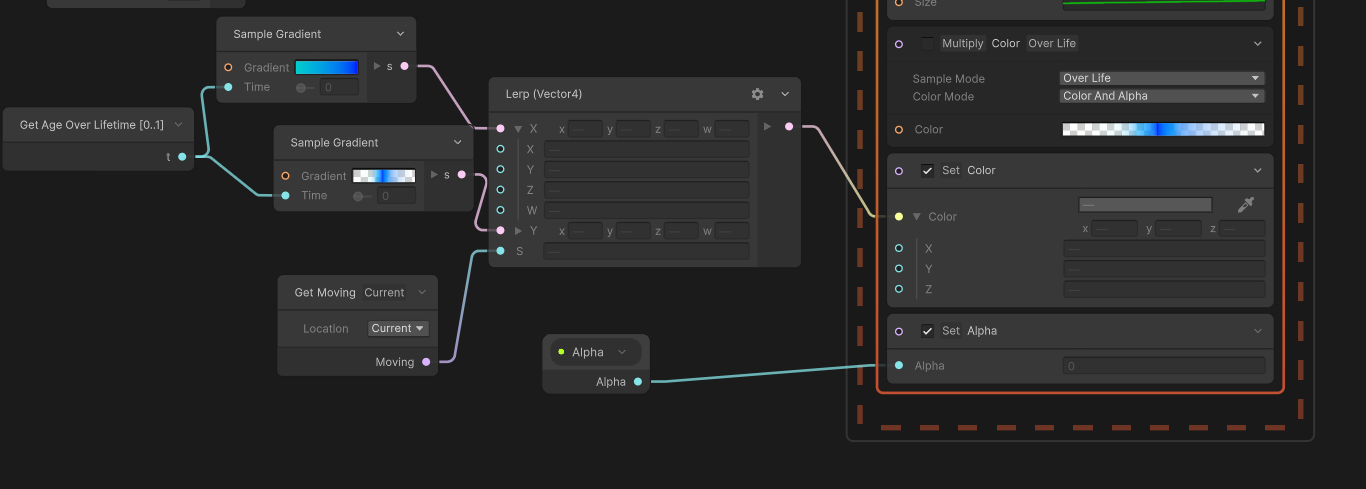Viewport: 1366px width, 489px height.
Task: Click the Alpha property node's output port
Action: coord(638,381)
